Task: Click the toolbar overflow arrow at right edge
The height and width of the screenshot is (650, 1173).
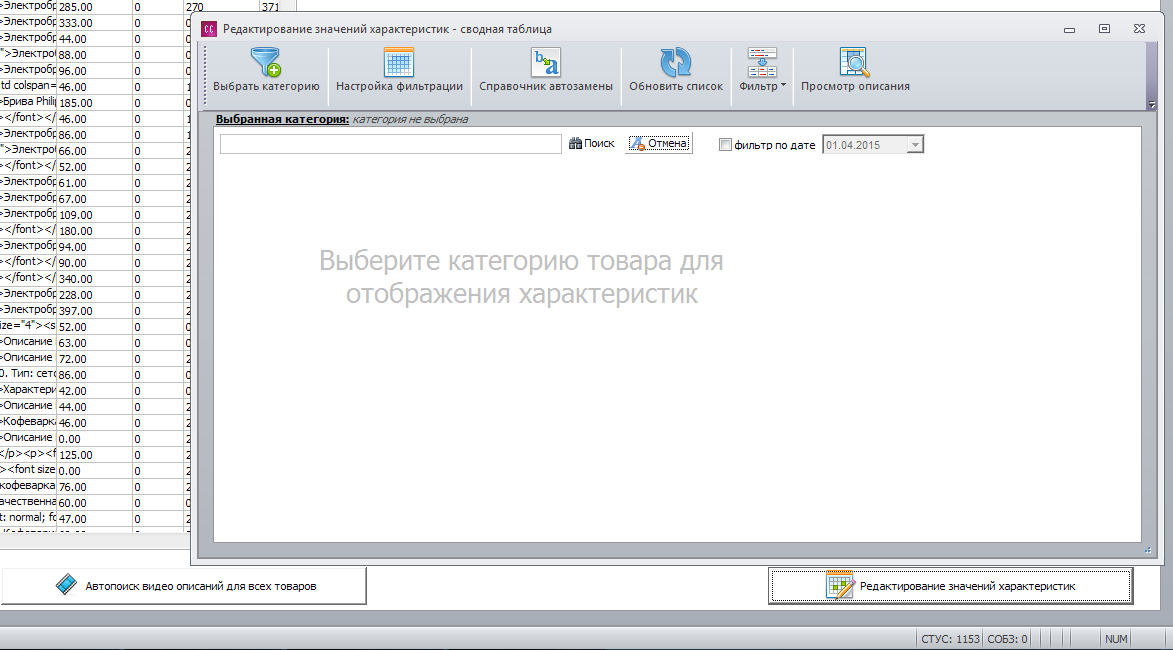Action: pyautogui.click(x=1152, y=105)
